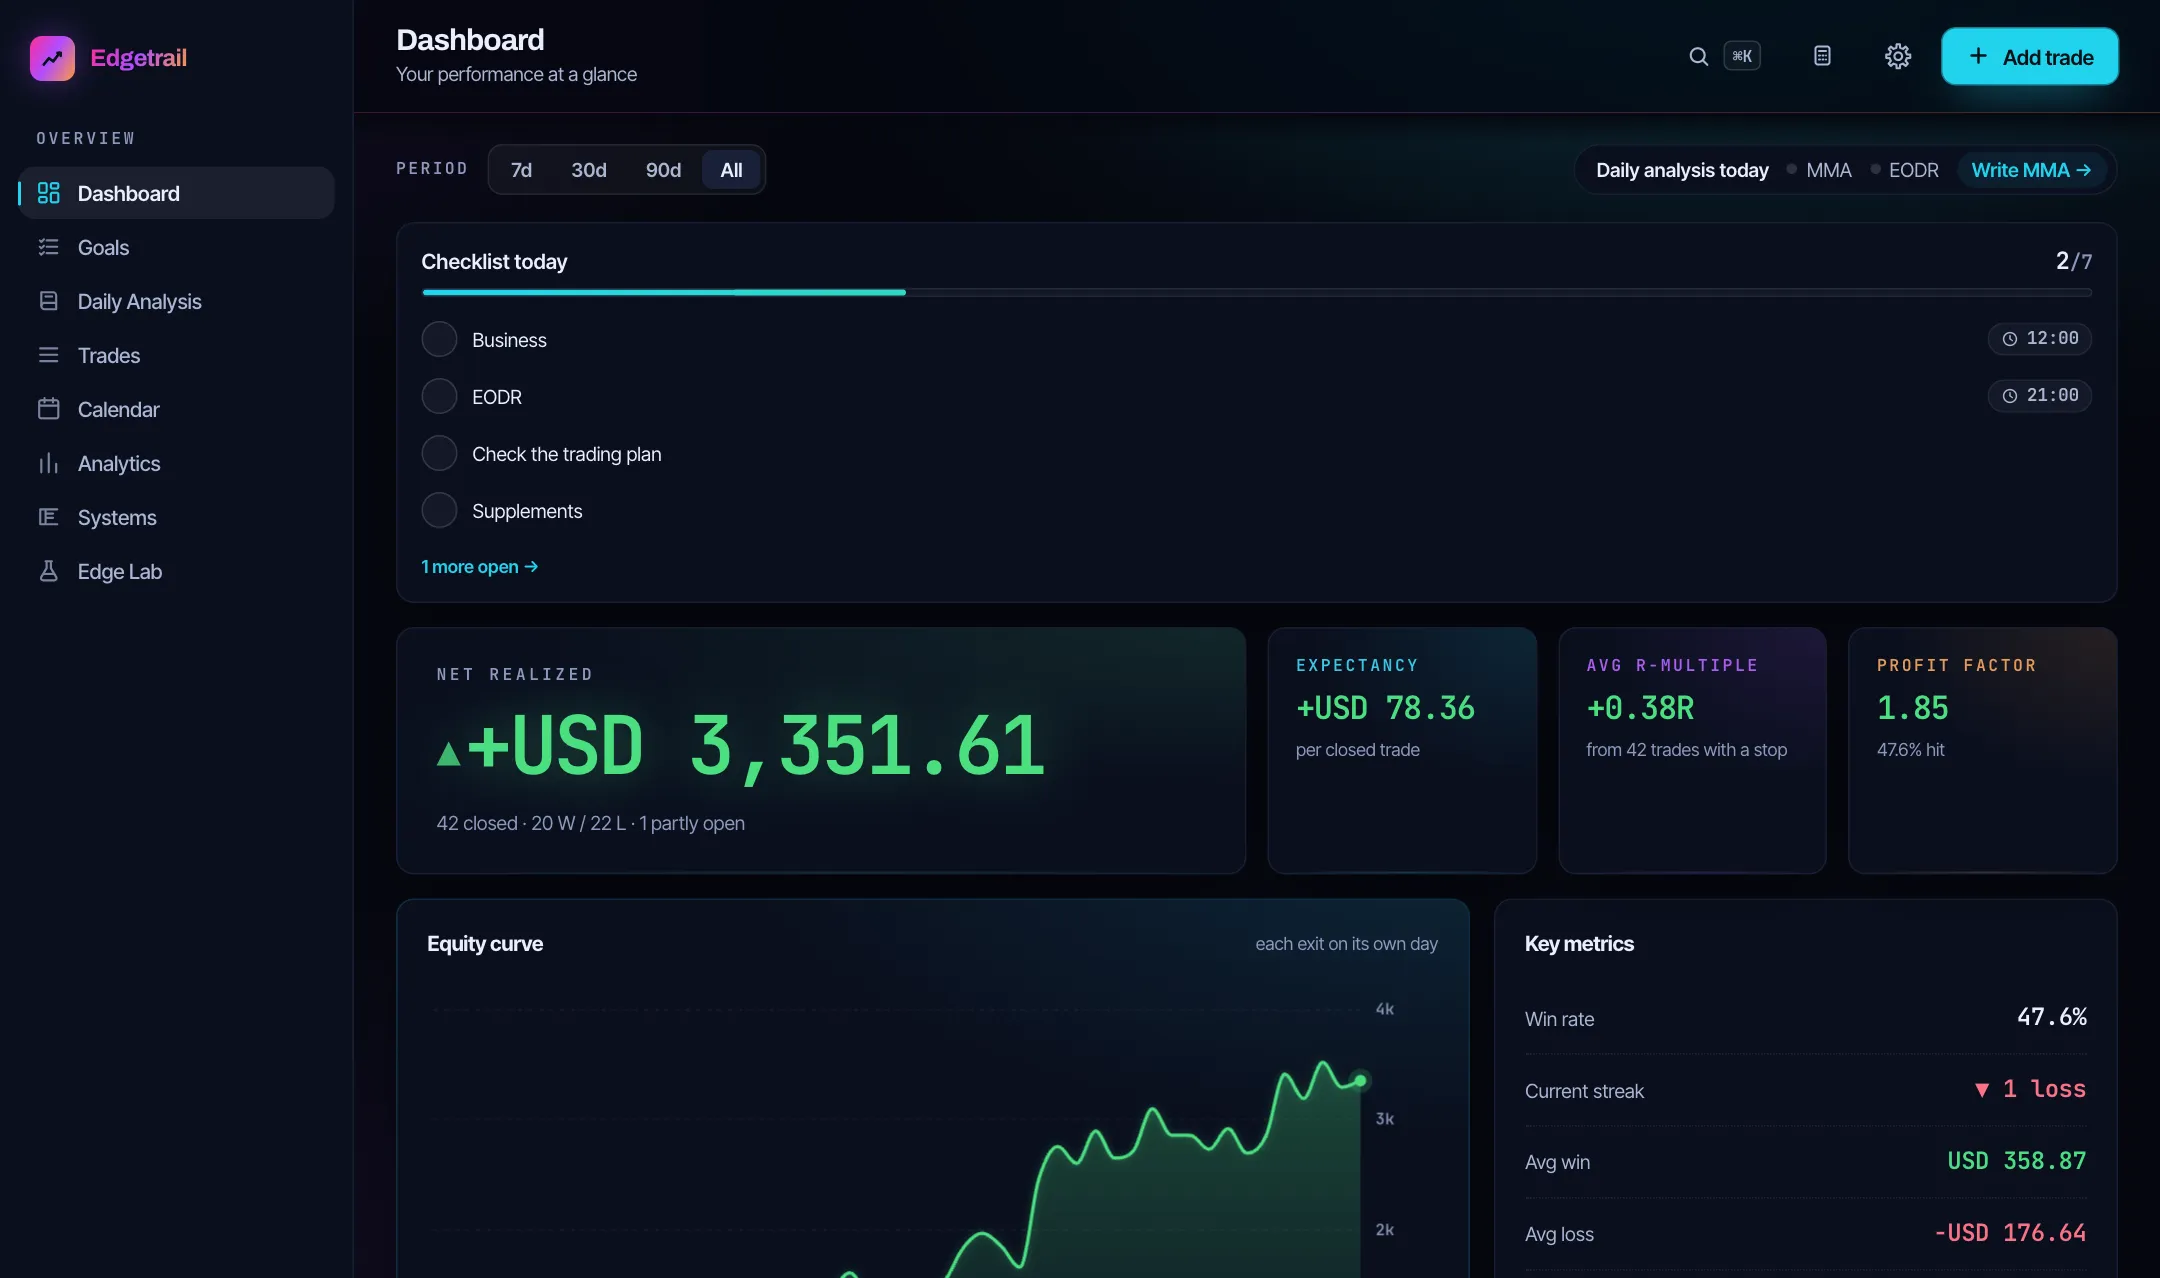Click Add trade button
This screenshot has width=2160, height=1278.
2030,57
